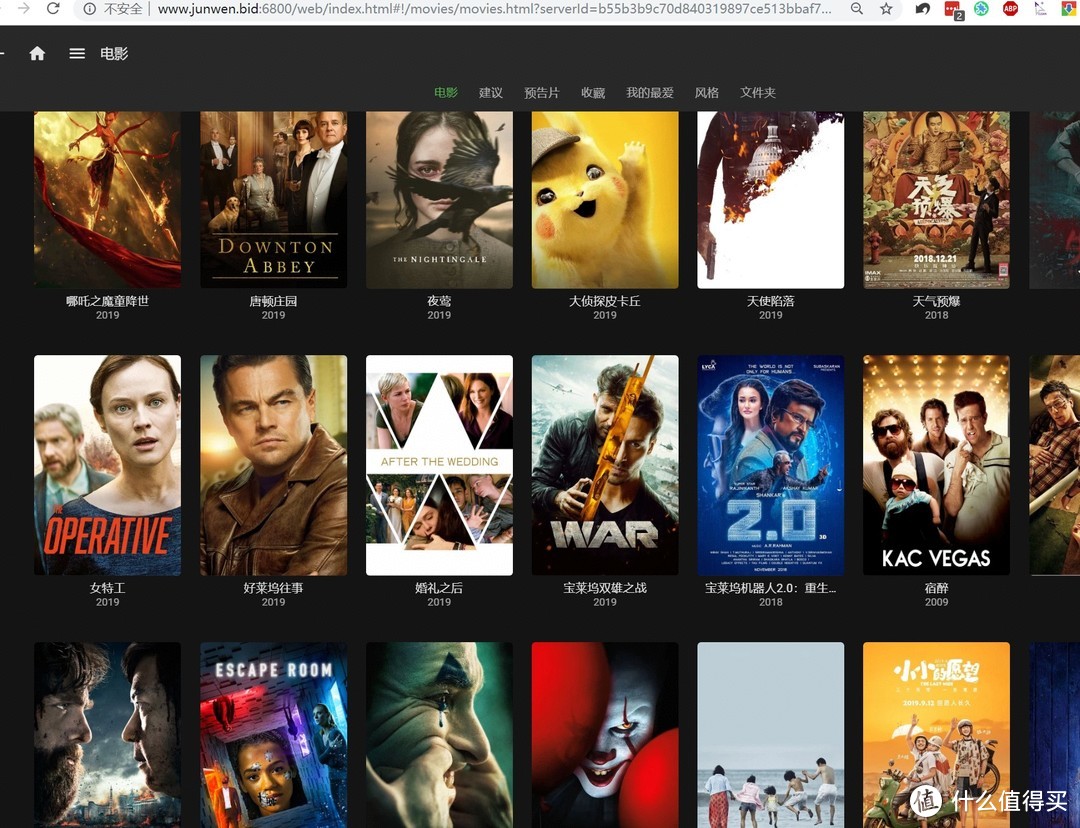This screenshot has height=828, width=1080.
Task: Open the two men face-off poster
Action: point(107,735)
